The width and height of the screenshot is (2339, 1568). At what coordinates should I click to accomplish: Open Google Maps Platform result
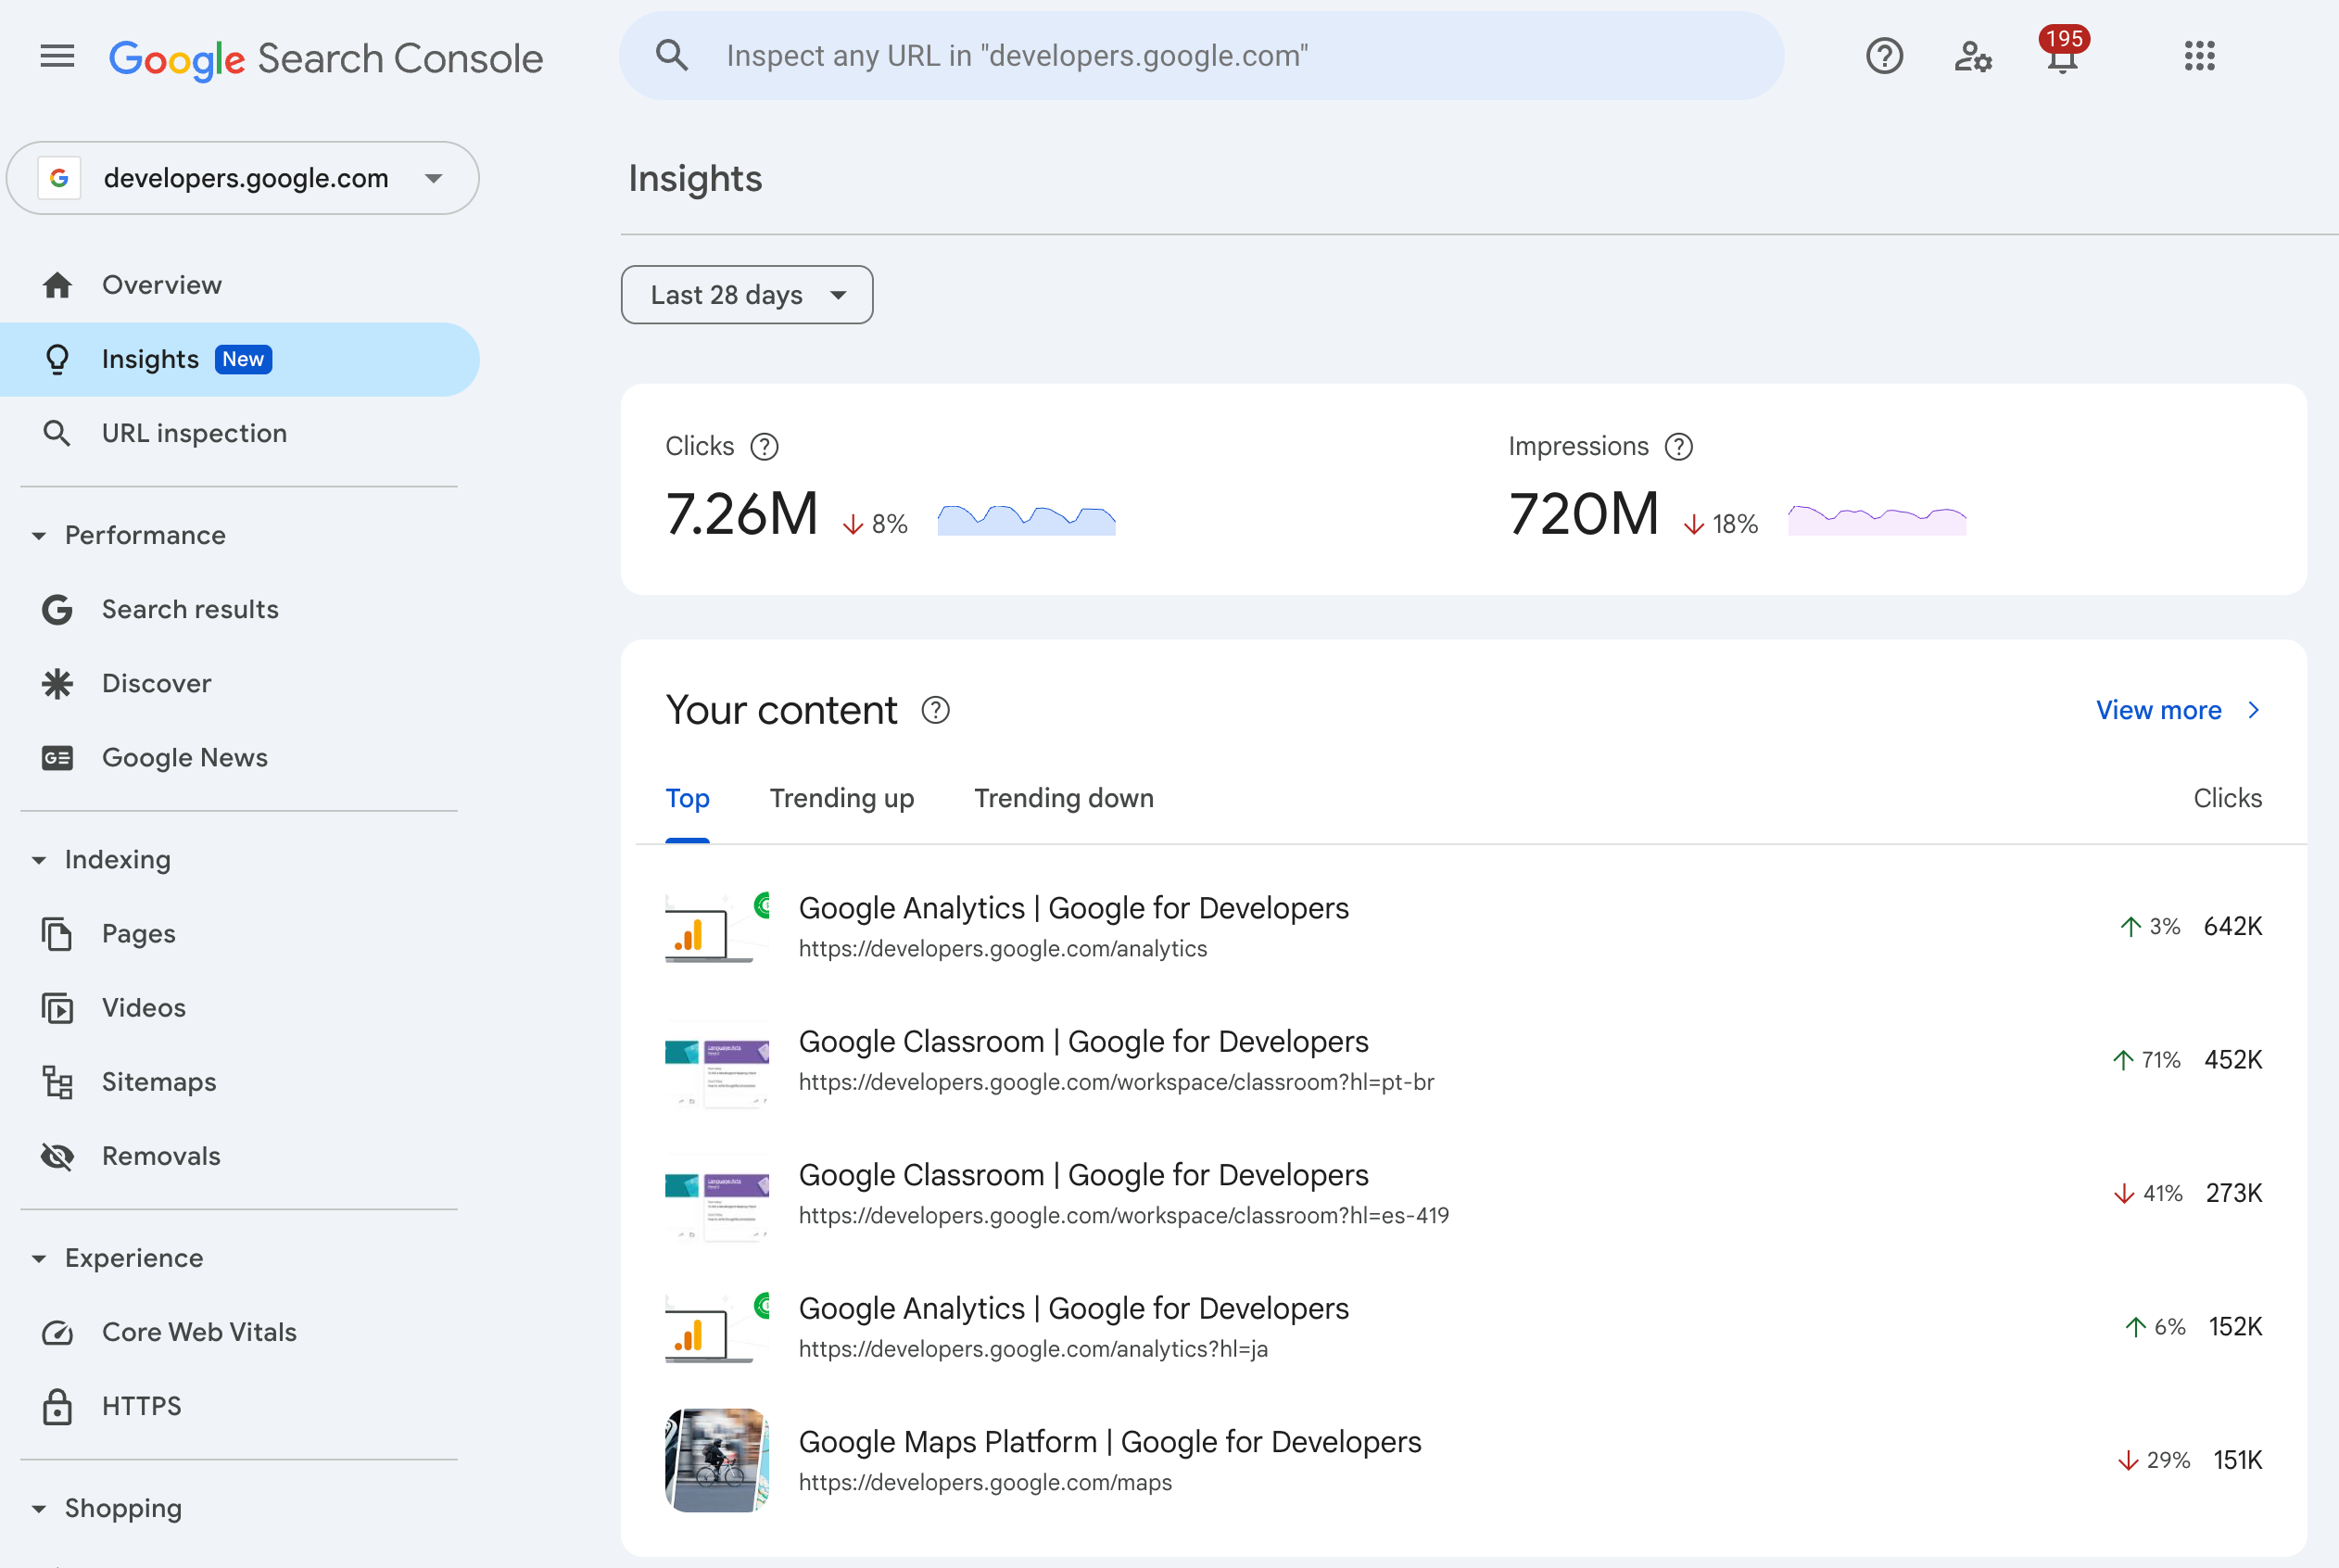click(1464, 1460)
